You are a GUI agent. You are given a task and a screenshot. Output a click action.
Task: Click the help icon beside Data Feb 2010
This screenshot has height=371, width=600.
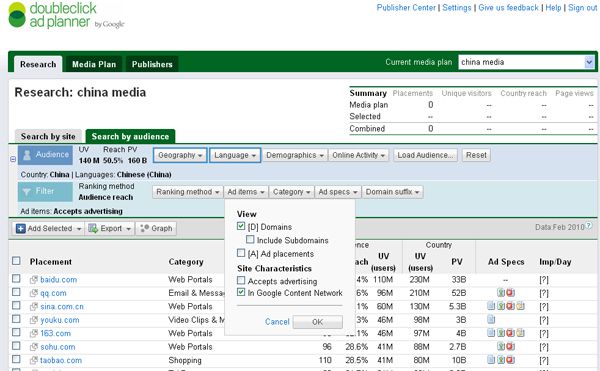point(589,226)
